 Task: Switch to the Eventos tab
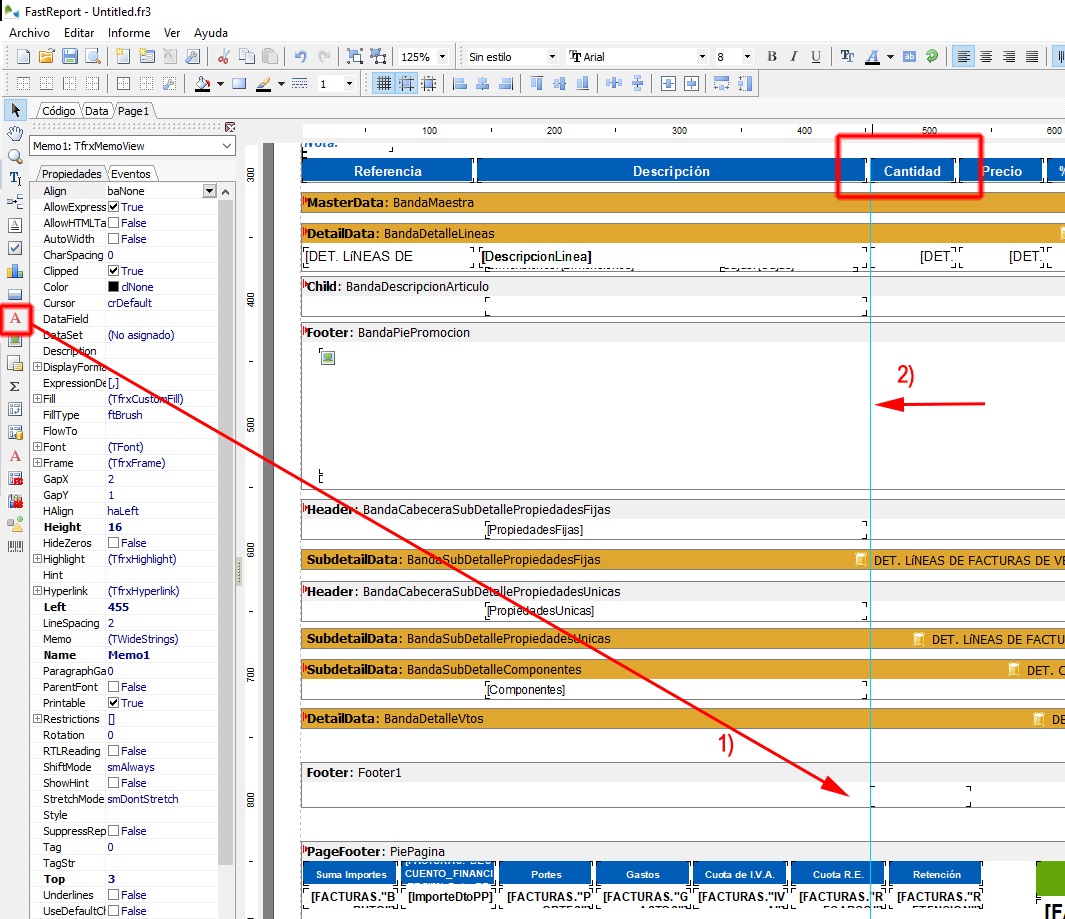131,174
